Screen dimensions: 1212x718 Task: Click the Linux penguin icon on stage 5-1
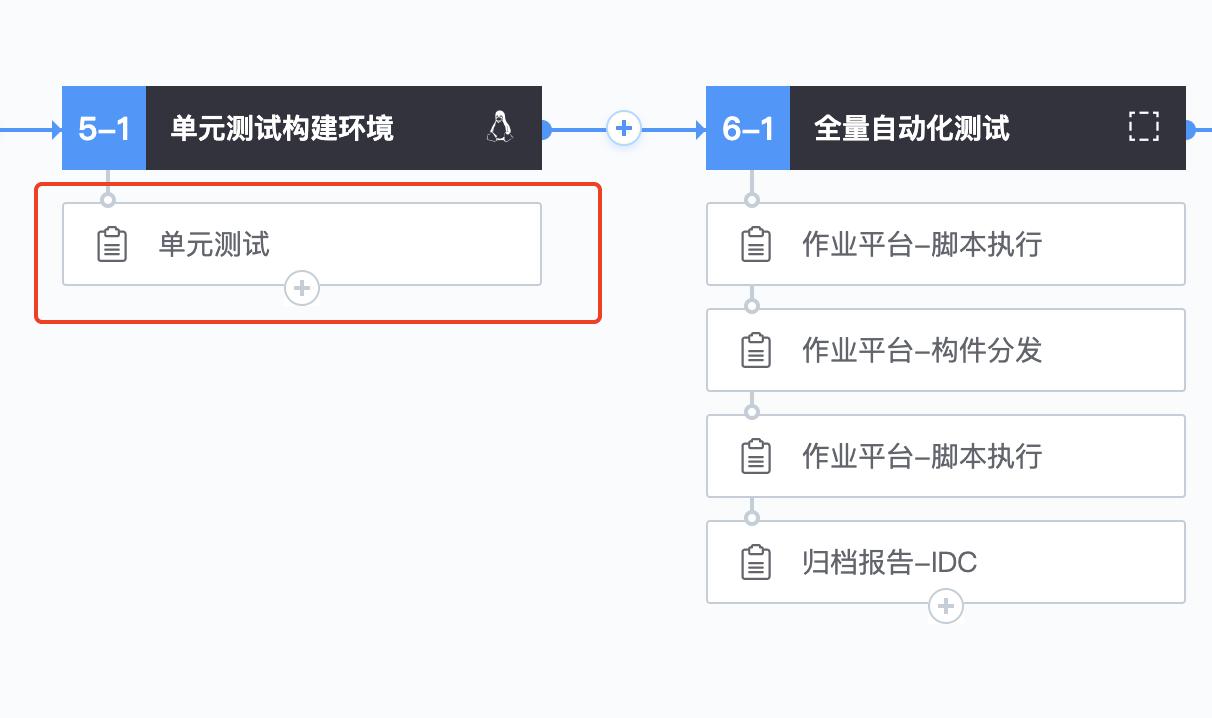click(x=499, y=128)
